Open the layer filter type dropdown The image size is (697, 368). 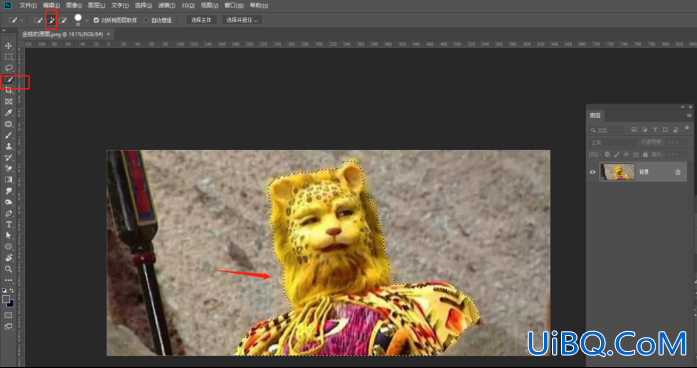(x=607, y=130)
